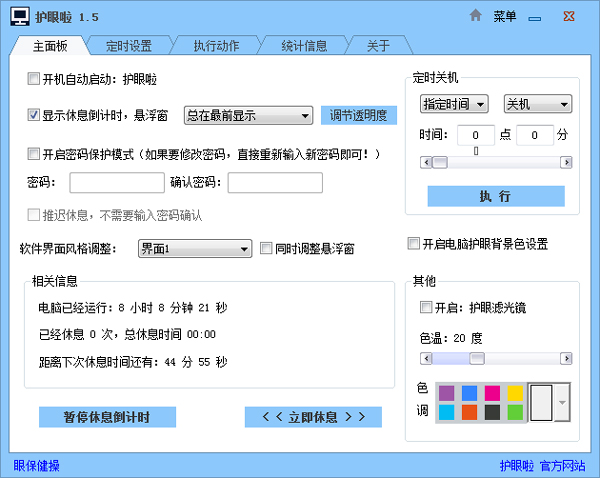Select the green color swatch

click(515, 413)
